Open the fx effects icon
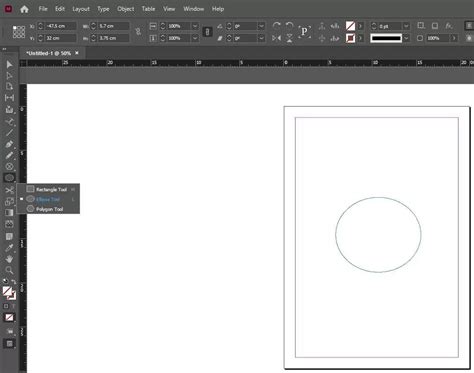Viewport: 474px width, 373px height. (449, 26)
